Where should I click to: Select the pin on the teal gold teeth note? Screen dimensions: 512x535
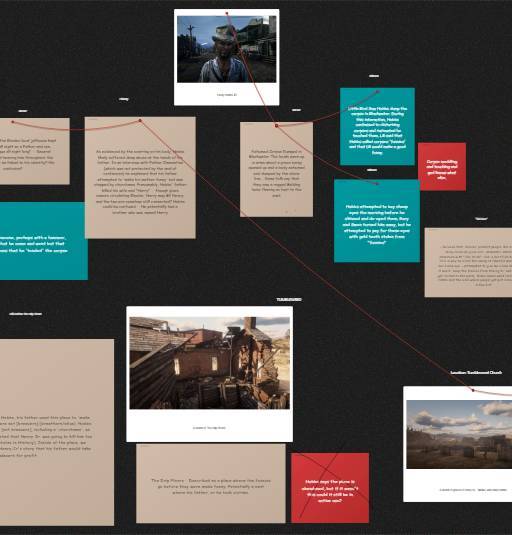(x=377, y=184)
